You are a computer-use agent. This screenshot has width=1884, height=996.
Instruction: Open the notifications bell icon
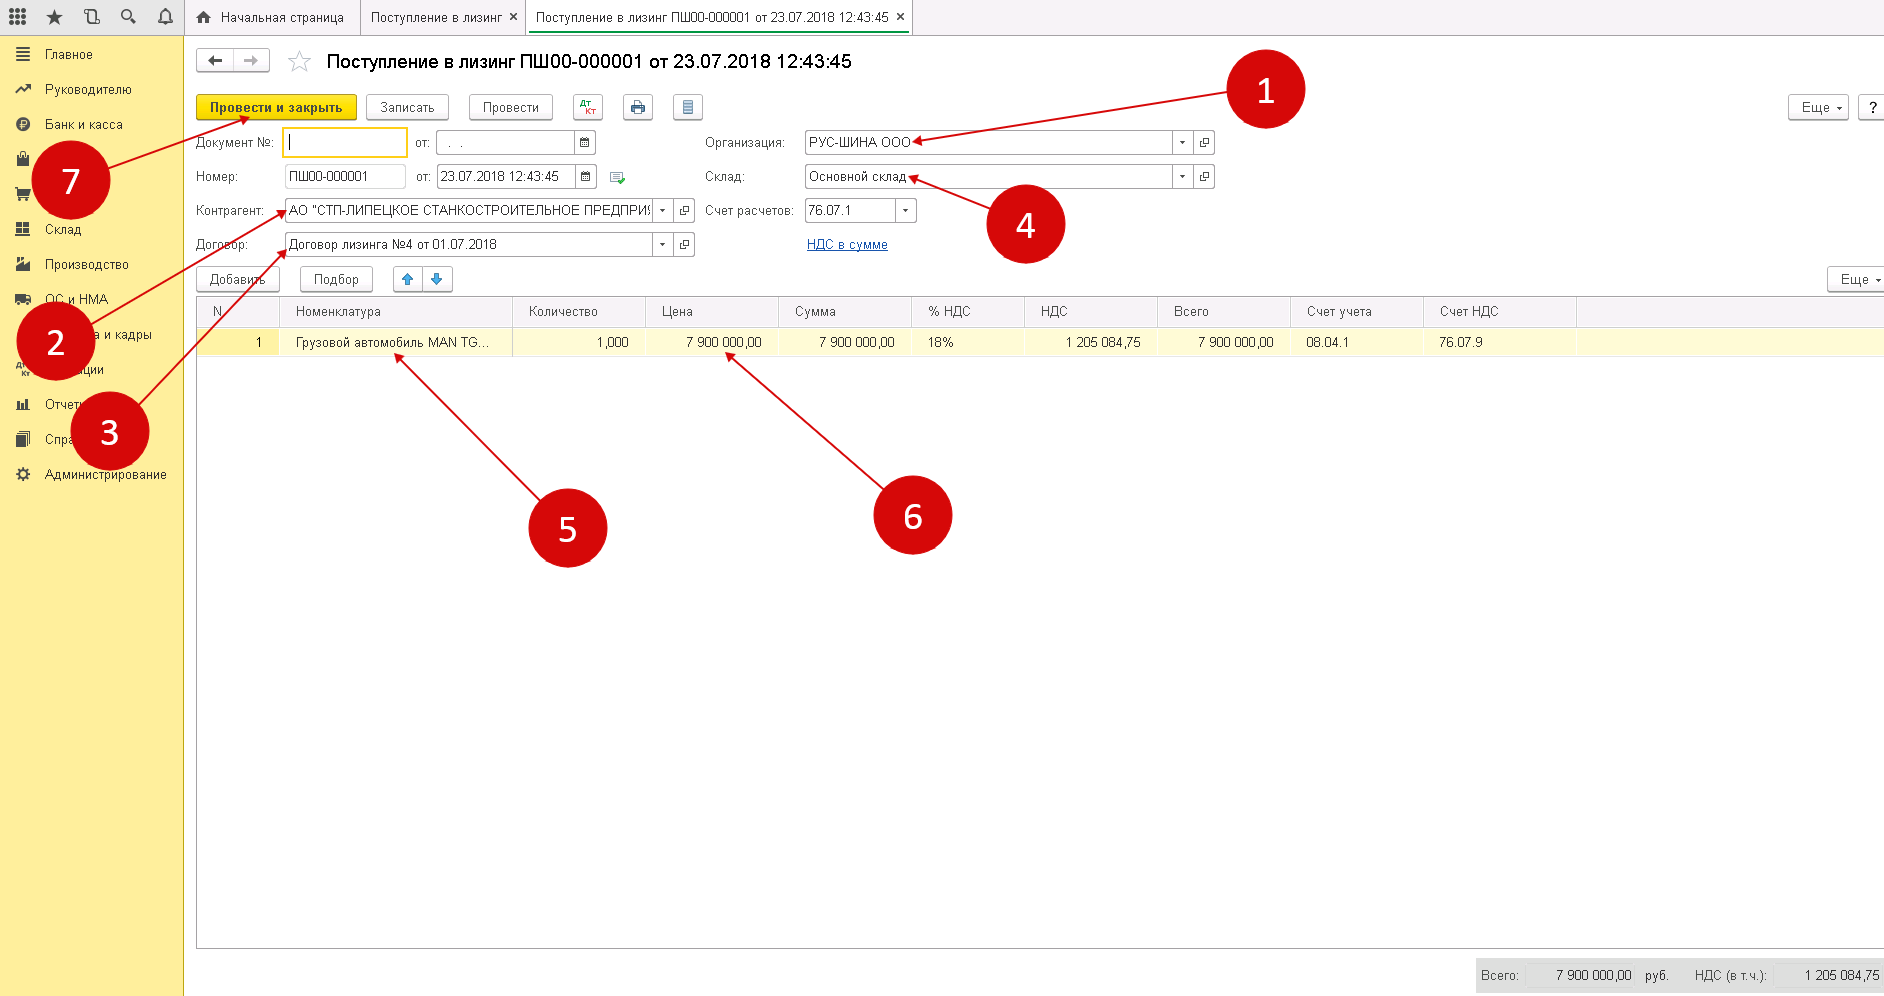(x=165, y=17)
